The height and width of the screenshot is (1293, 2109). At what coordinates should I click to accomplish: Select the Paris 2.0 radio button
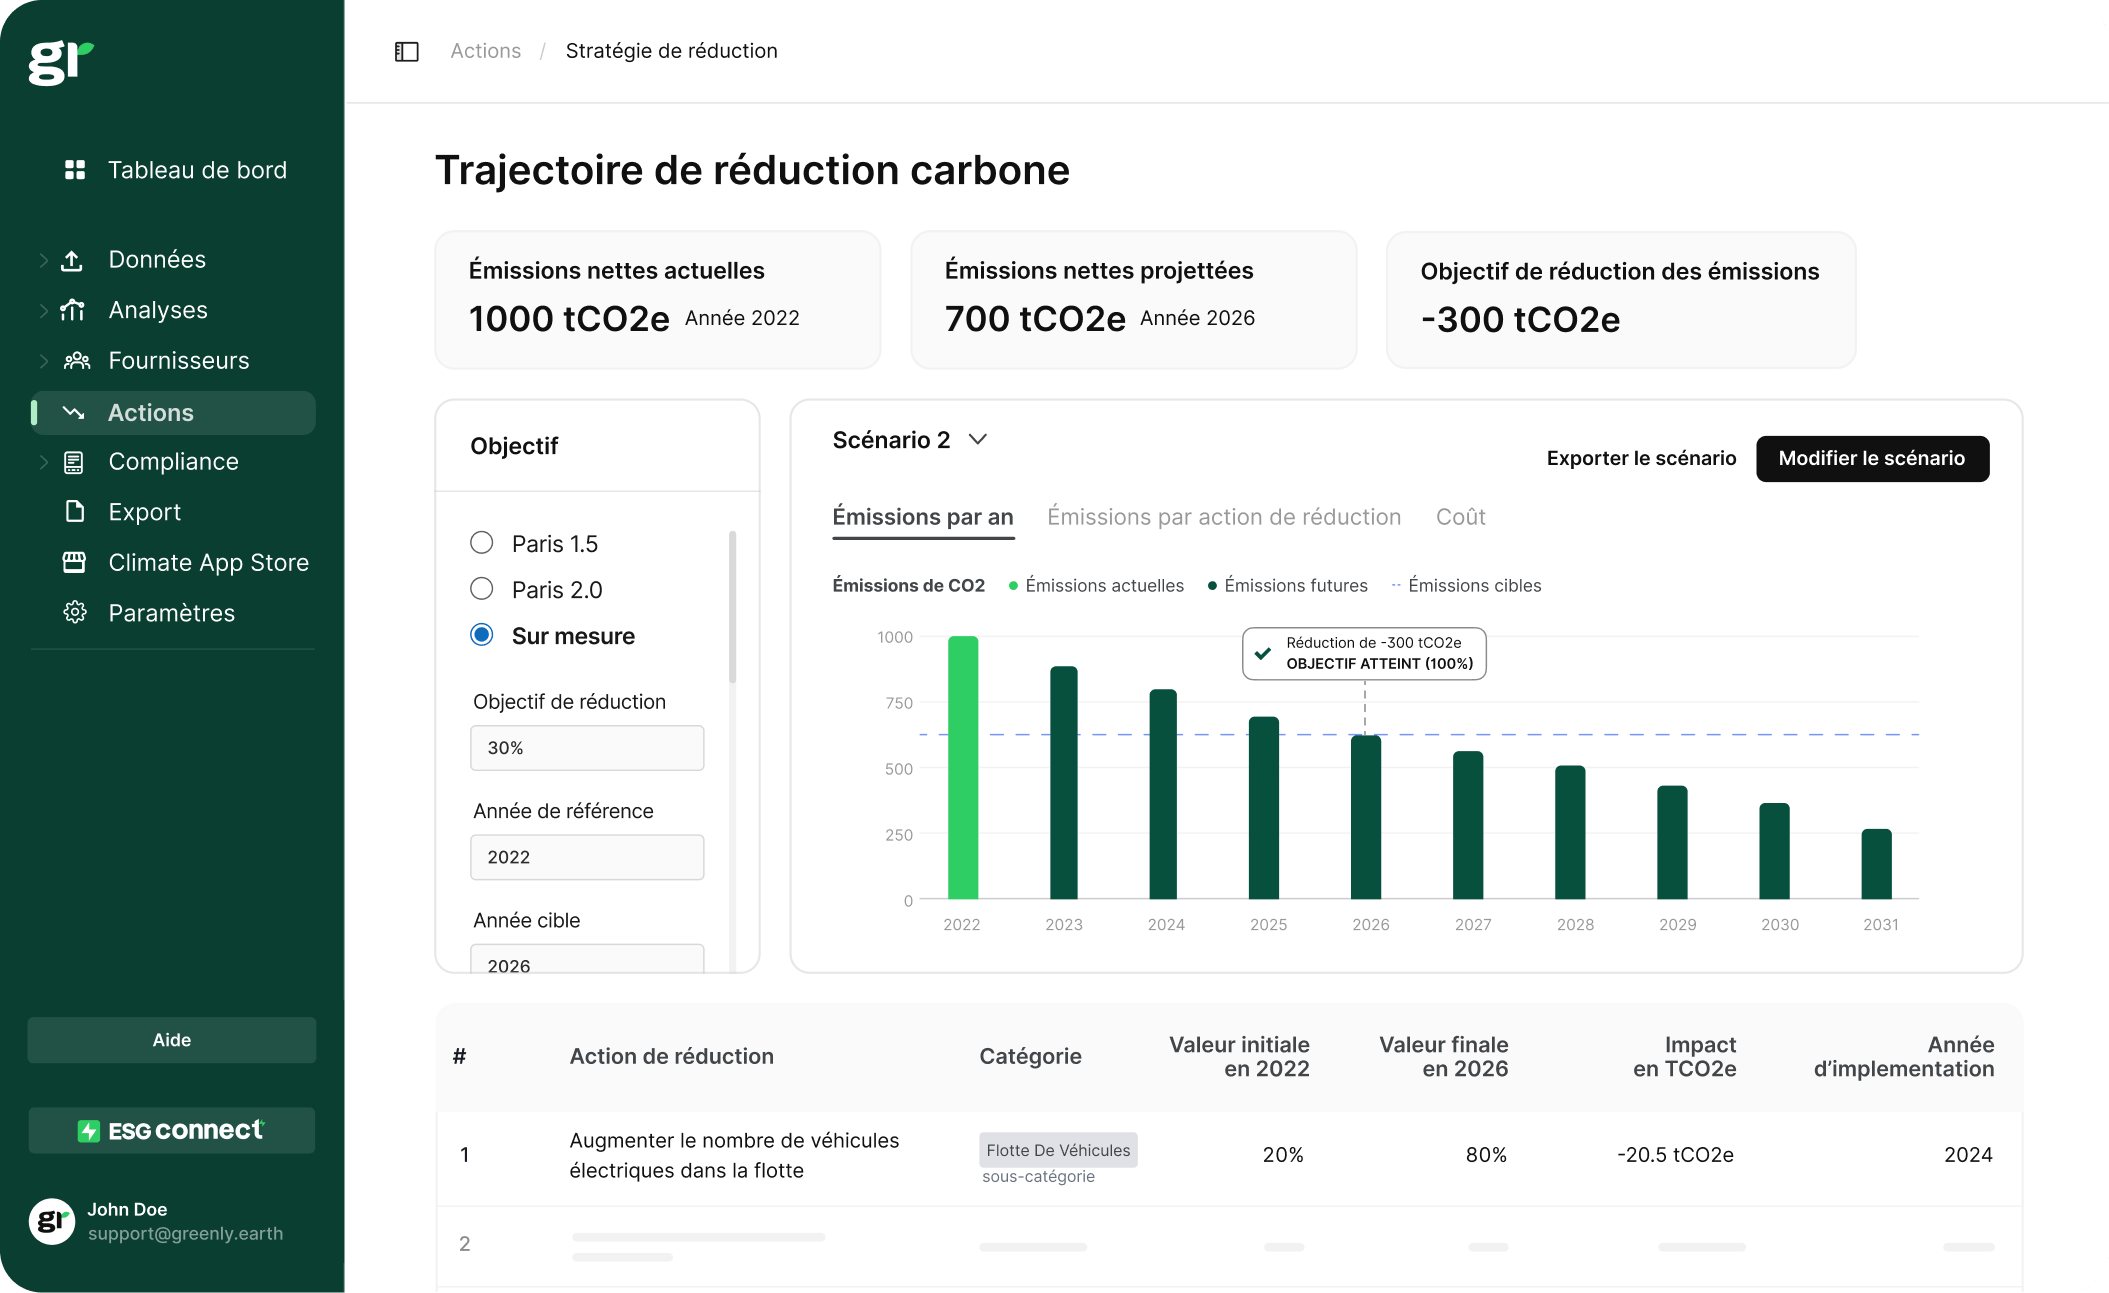[x=482, y=588]
